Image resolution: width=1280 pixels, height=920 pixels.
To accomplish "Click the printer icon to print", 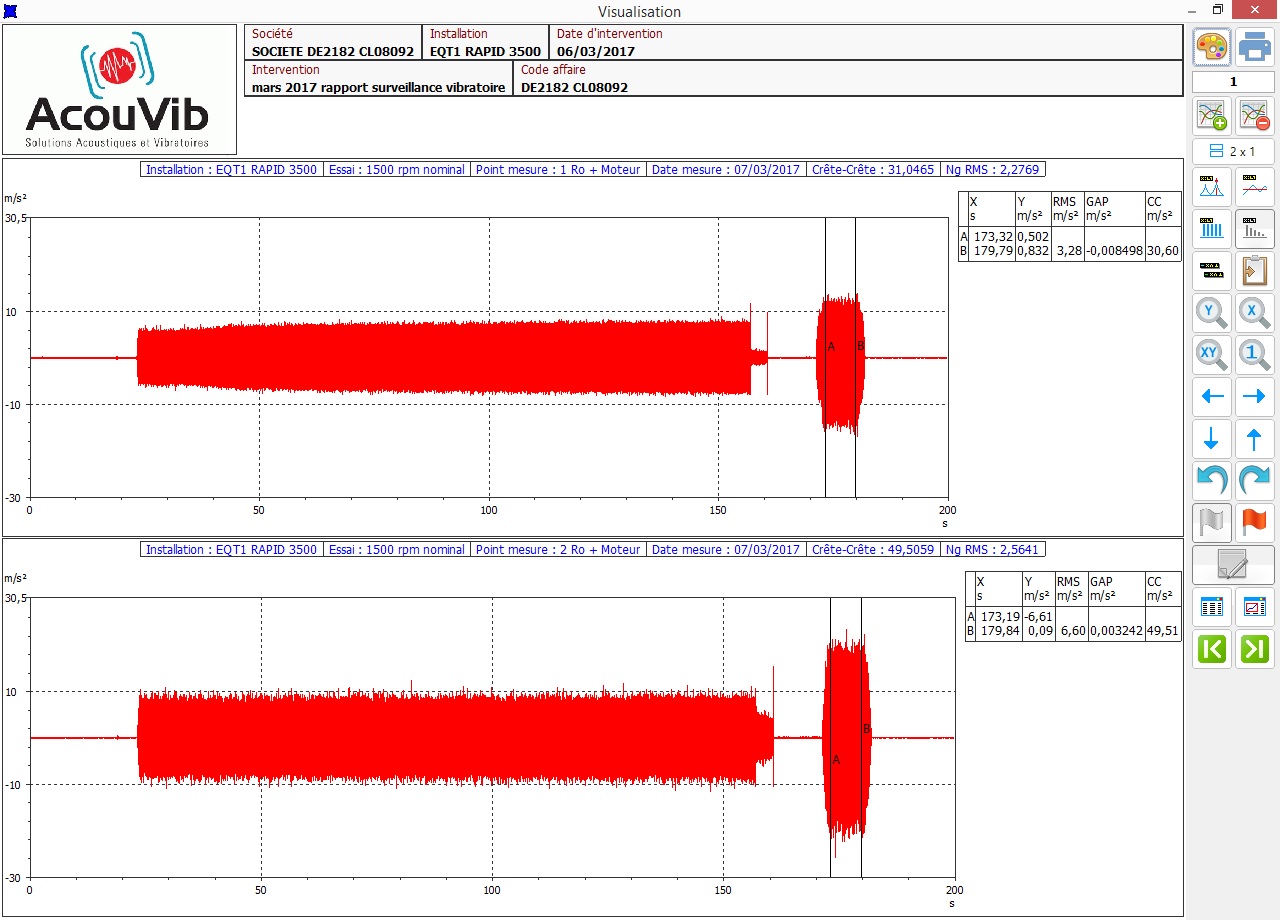I will pyautogui.click(x=1254, y=46).
